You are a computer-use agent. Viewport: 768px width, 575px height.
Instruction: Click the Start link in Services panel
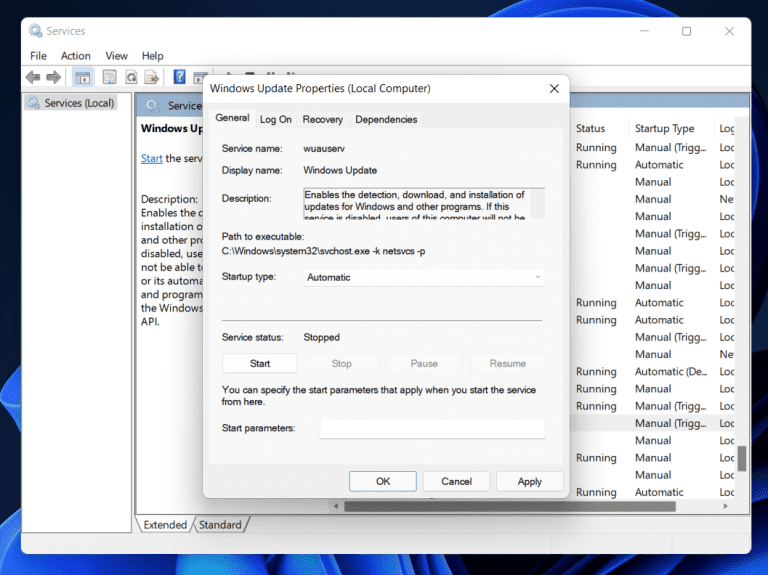pyautogui.click(x=151, y=158)
